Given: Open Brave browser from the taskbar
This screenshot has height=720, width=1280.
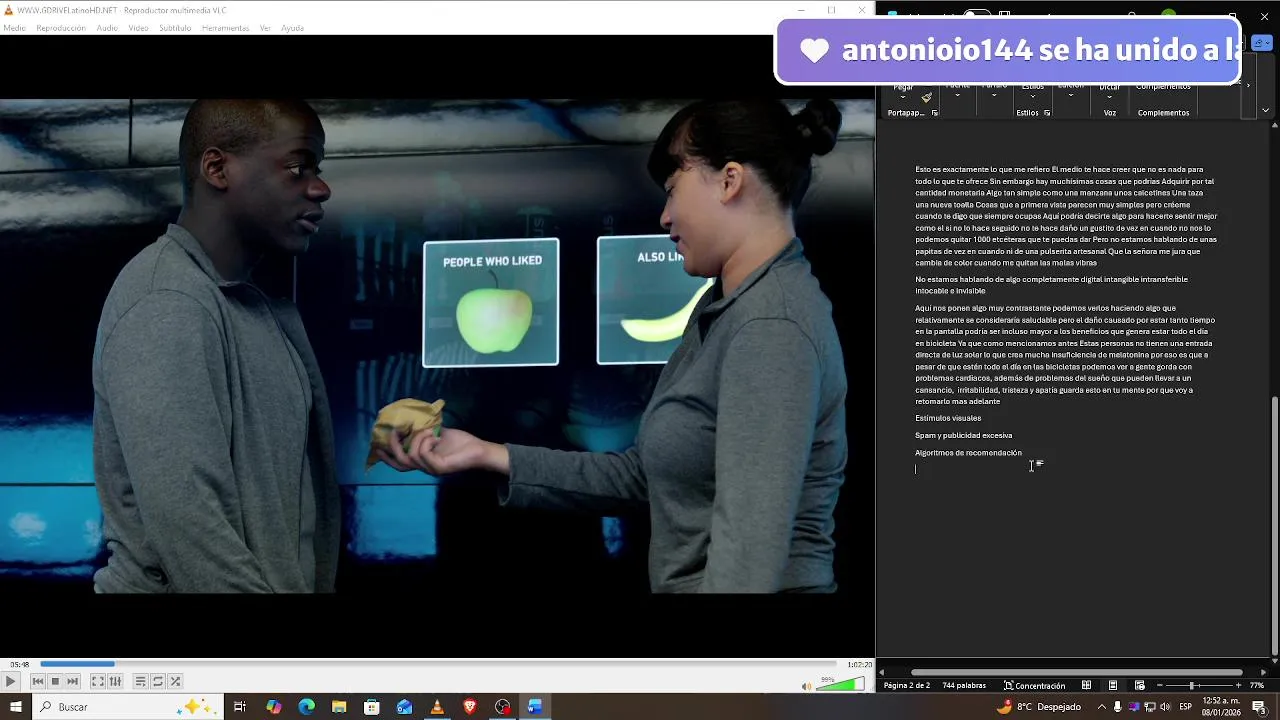Looking at the screenshot, I should coord(470,707).
